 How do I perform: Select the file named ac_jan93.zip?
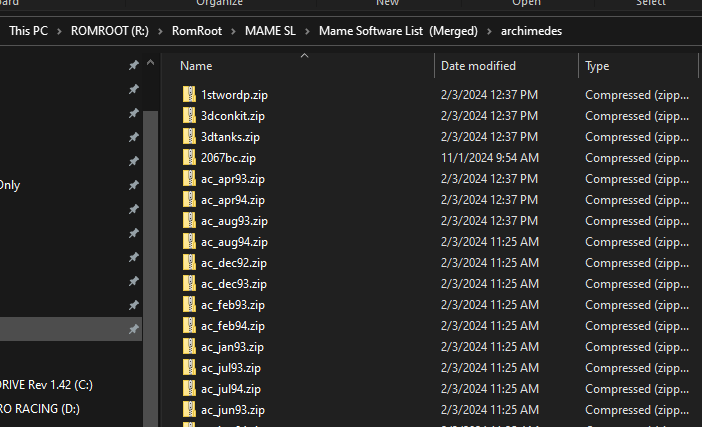(232, 347)
